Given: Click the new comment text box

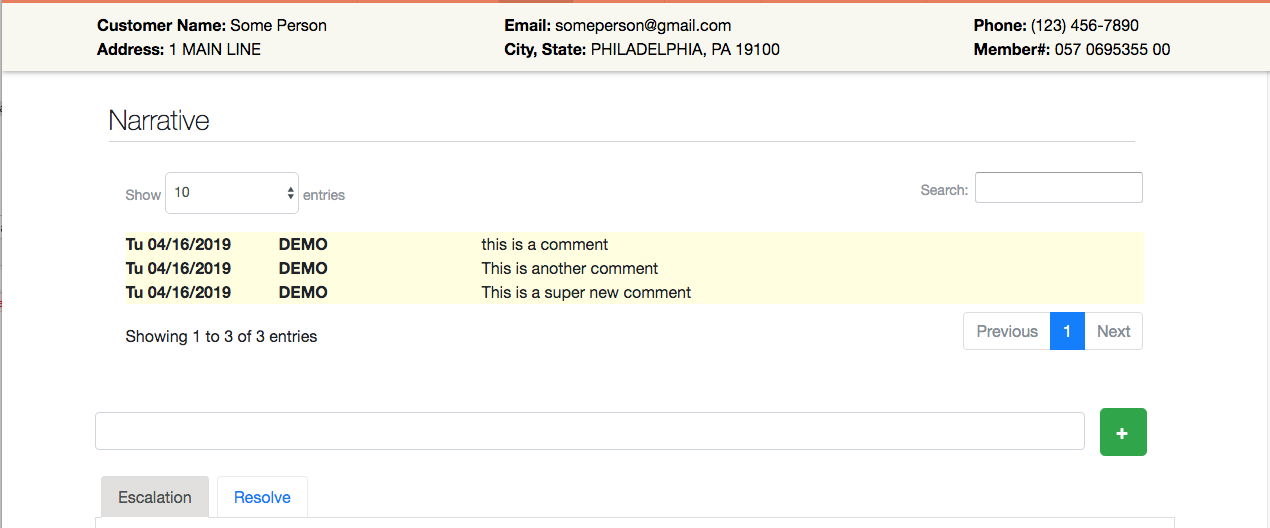Looking at the screenshot, I should [x=589, y=431].
